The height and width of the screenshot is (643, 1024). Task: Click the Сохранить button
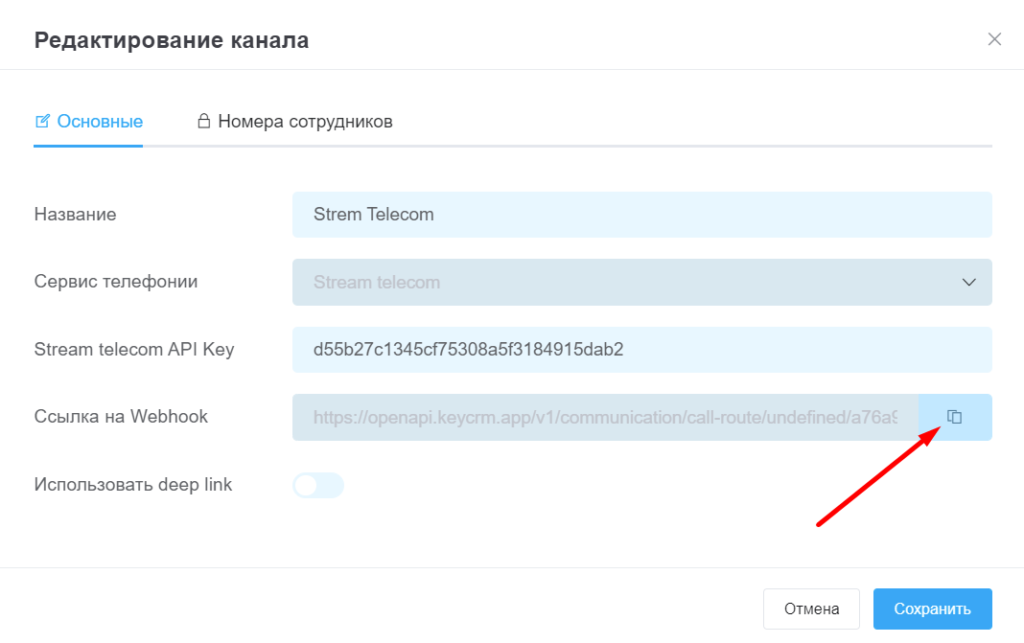point(932,608)
